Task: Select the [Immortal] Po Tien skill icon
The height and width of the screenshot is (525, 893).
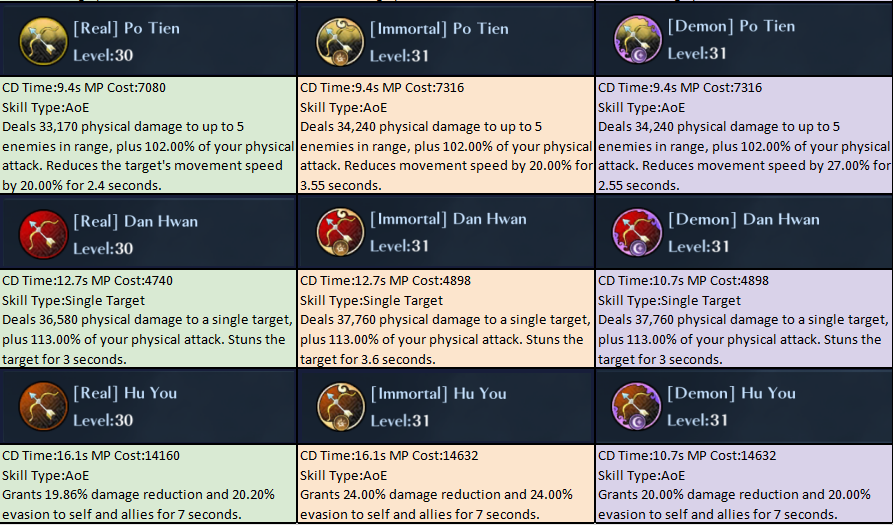Action: [x=340, y=41]
